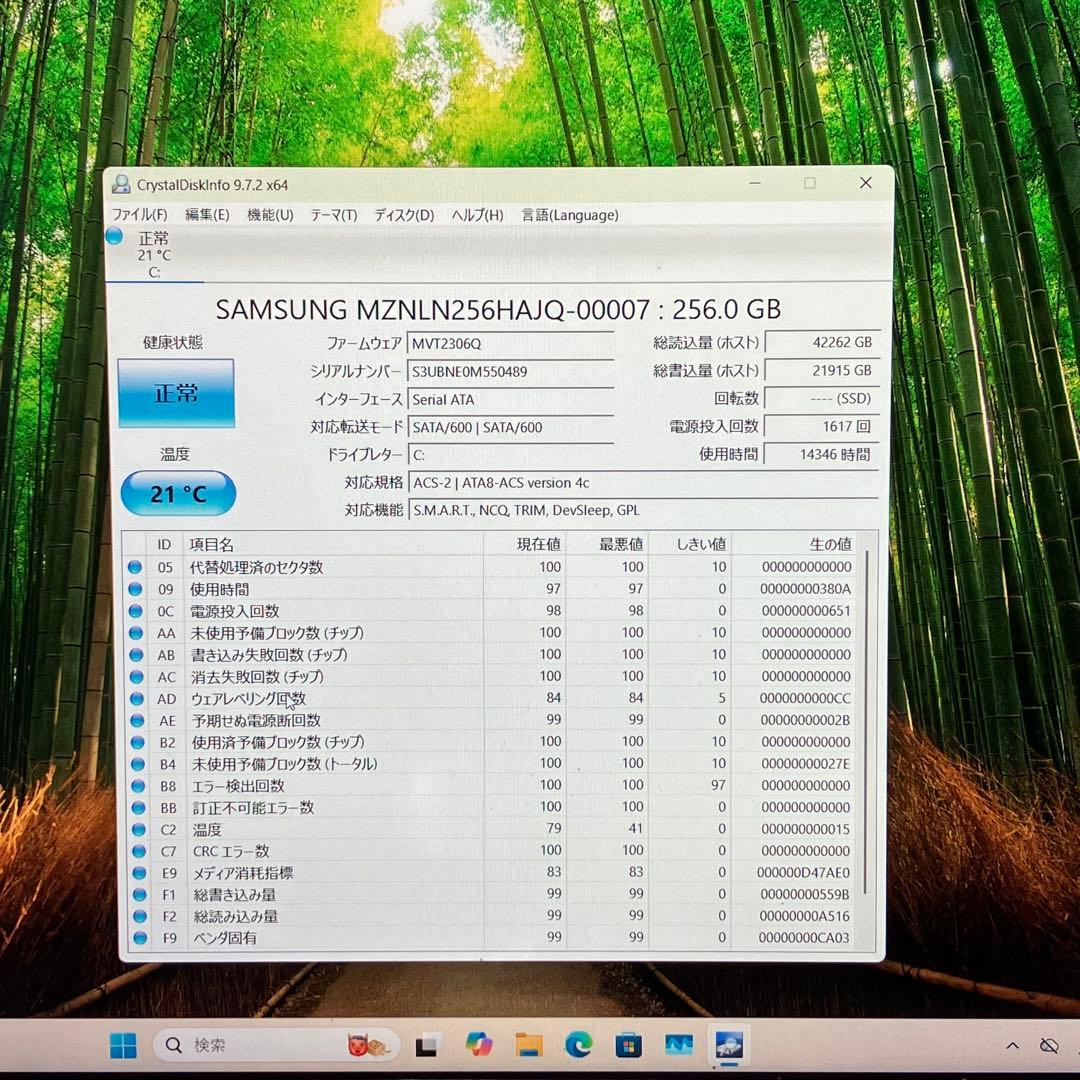This screenshot has width=1080, height=1080.
Task: Open Microsoft Store from the taskbar
Action: [x=629, y=1046]
